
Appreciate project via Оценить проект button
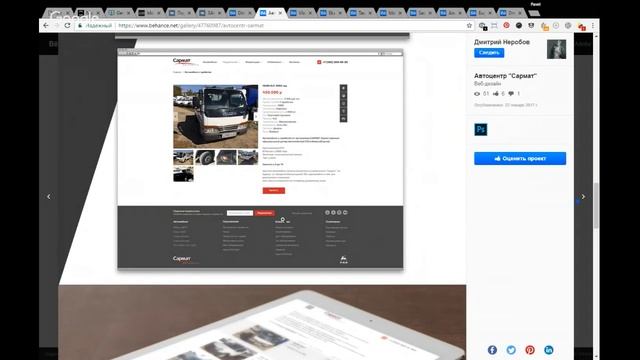520,158
